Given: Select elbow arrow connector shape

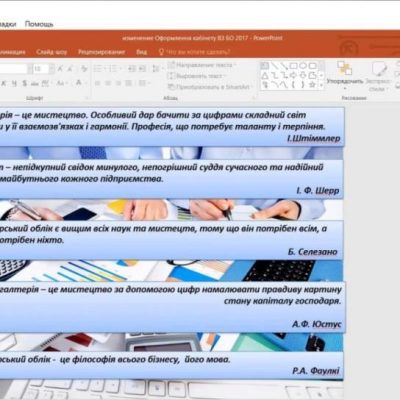Looking at the screenshot, I should [x=284, y=76].
